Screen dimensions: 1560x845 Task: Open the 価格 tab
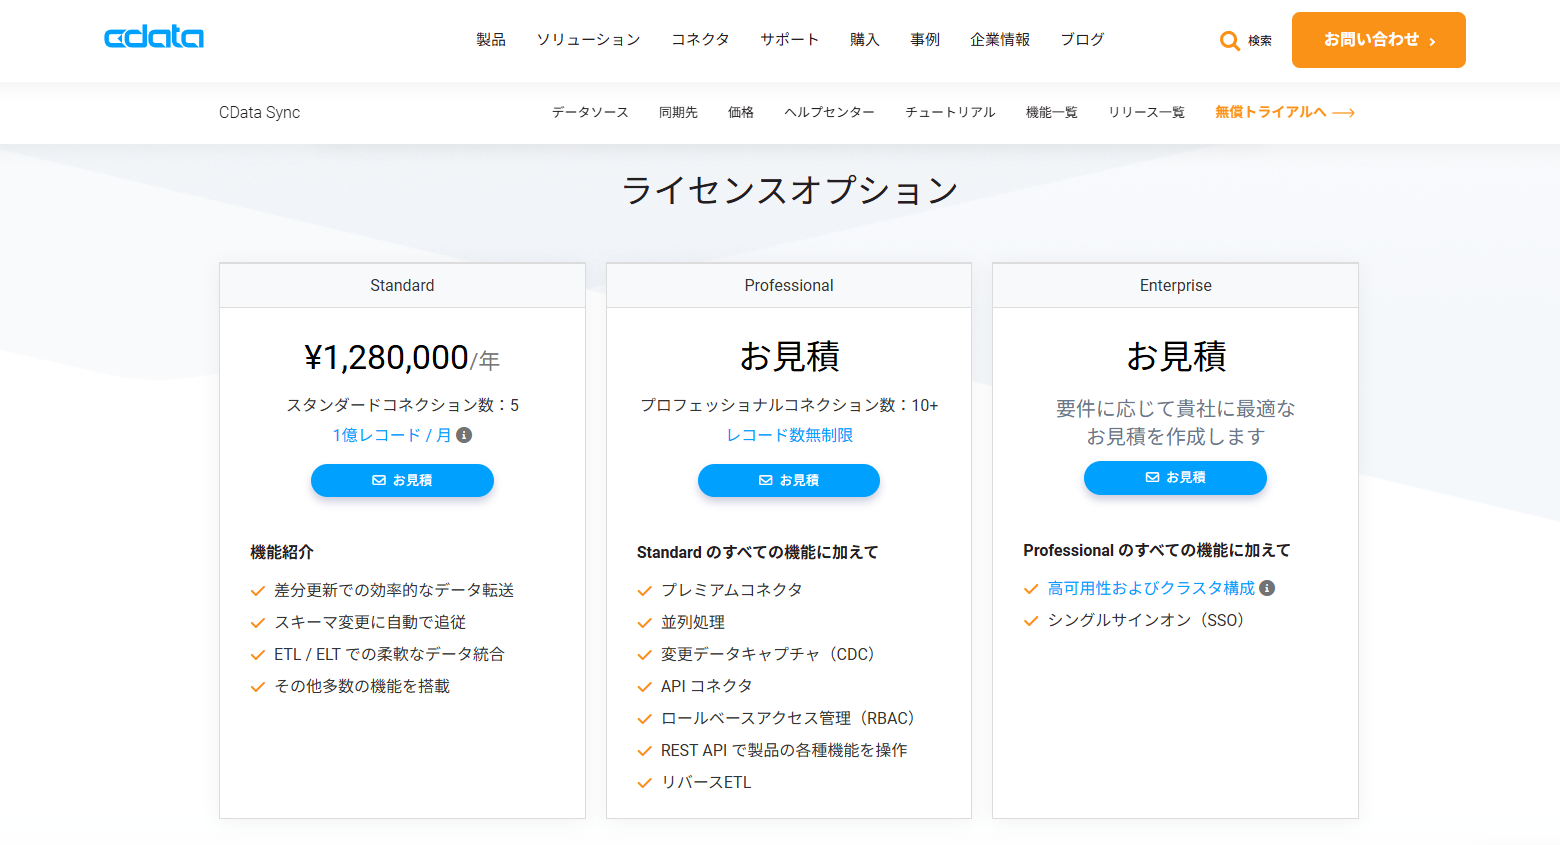coord(741,112)
